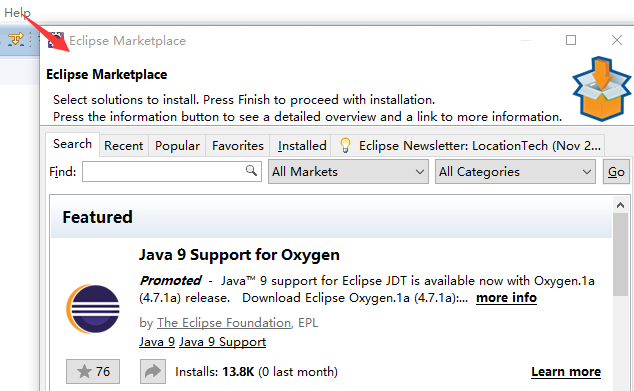The image size is (634, 391).
Task: Switch to the Recent tab
Action: [x=124, y=146]
